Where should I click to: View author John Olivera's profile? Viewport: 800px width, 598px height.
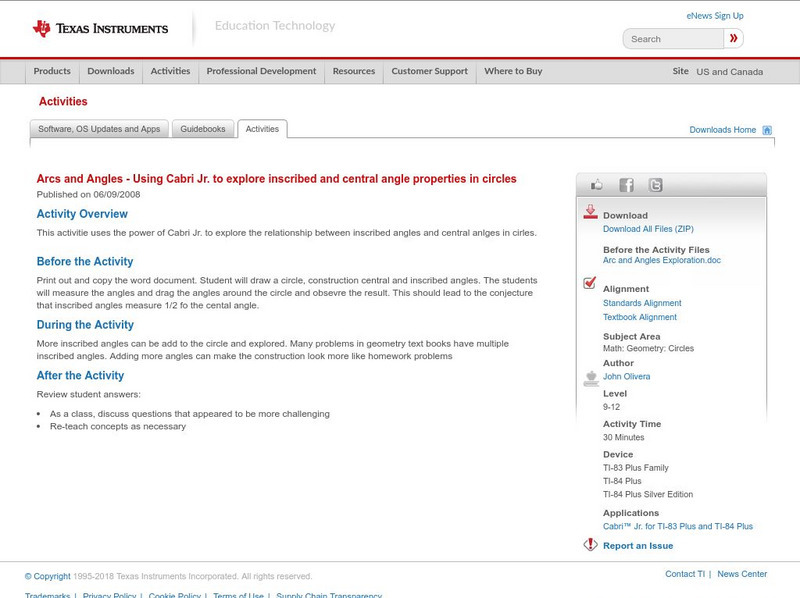tap(627, 377)
